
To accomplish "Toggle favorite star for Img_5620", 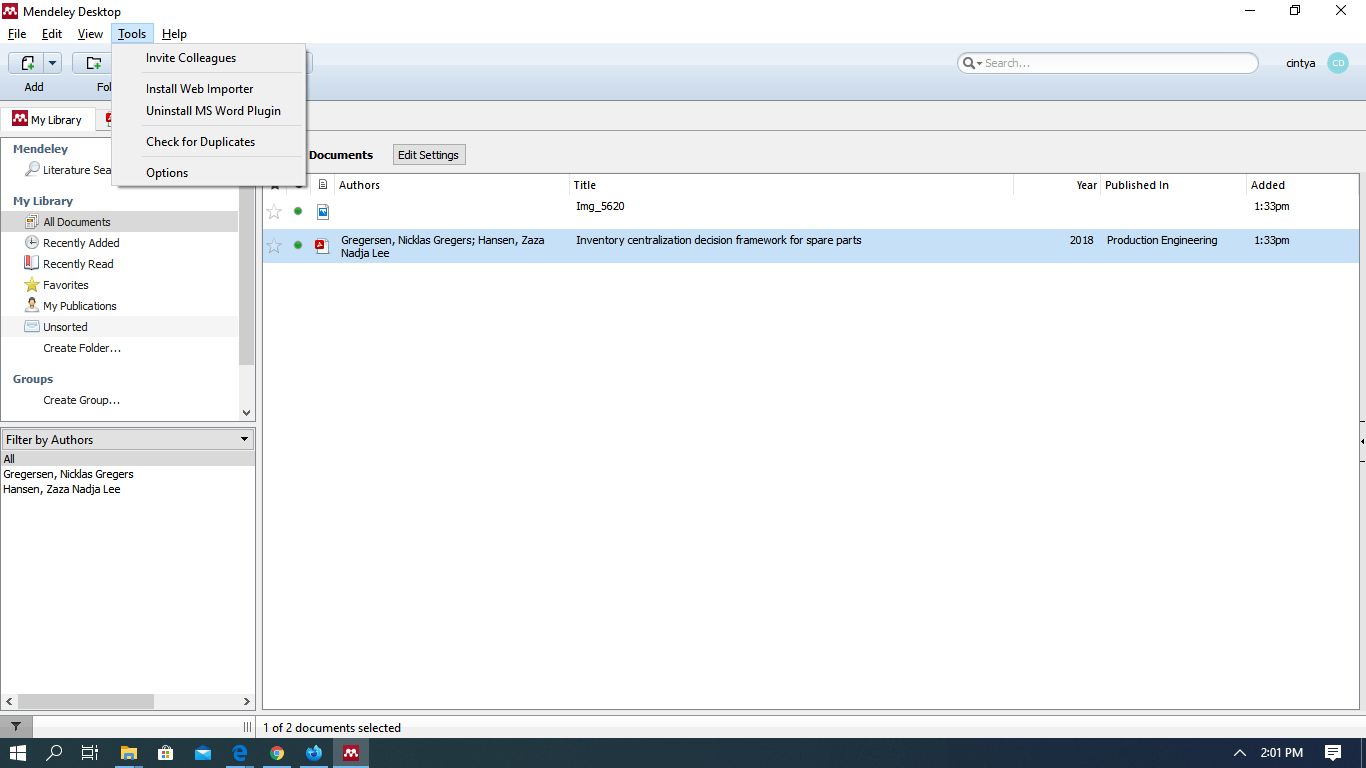I will (x=274, y=212).
